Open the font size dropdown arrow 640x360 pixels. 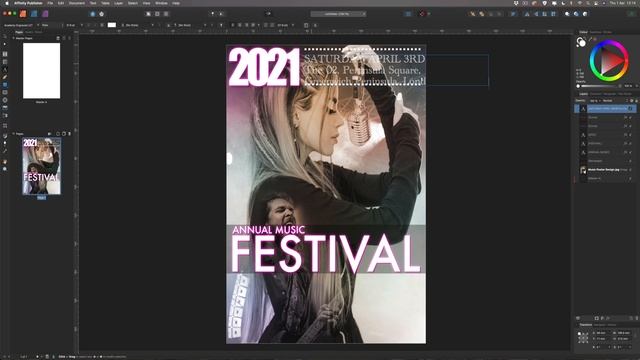pos(82,25)
